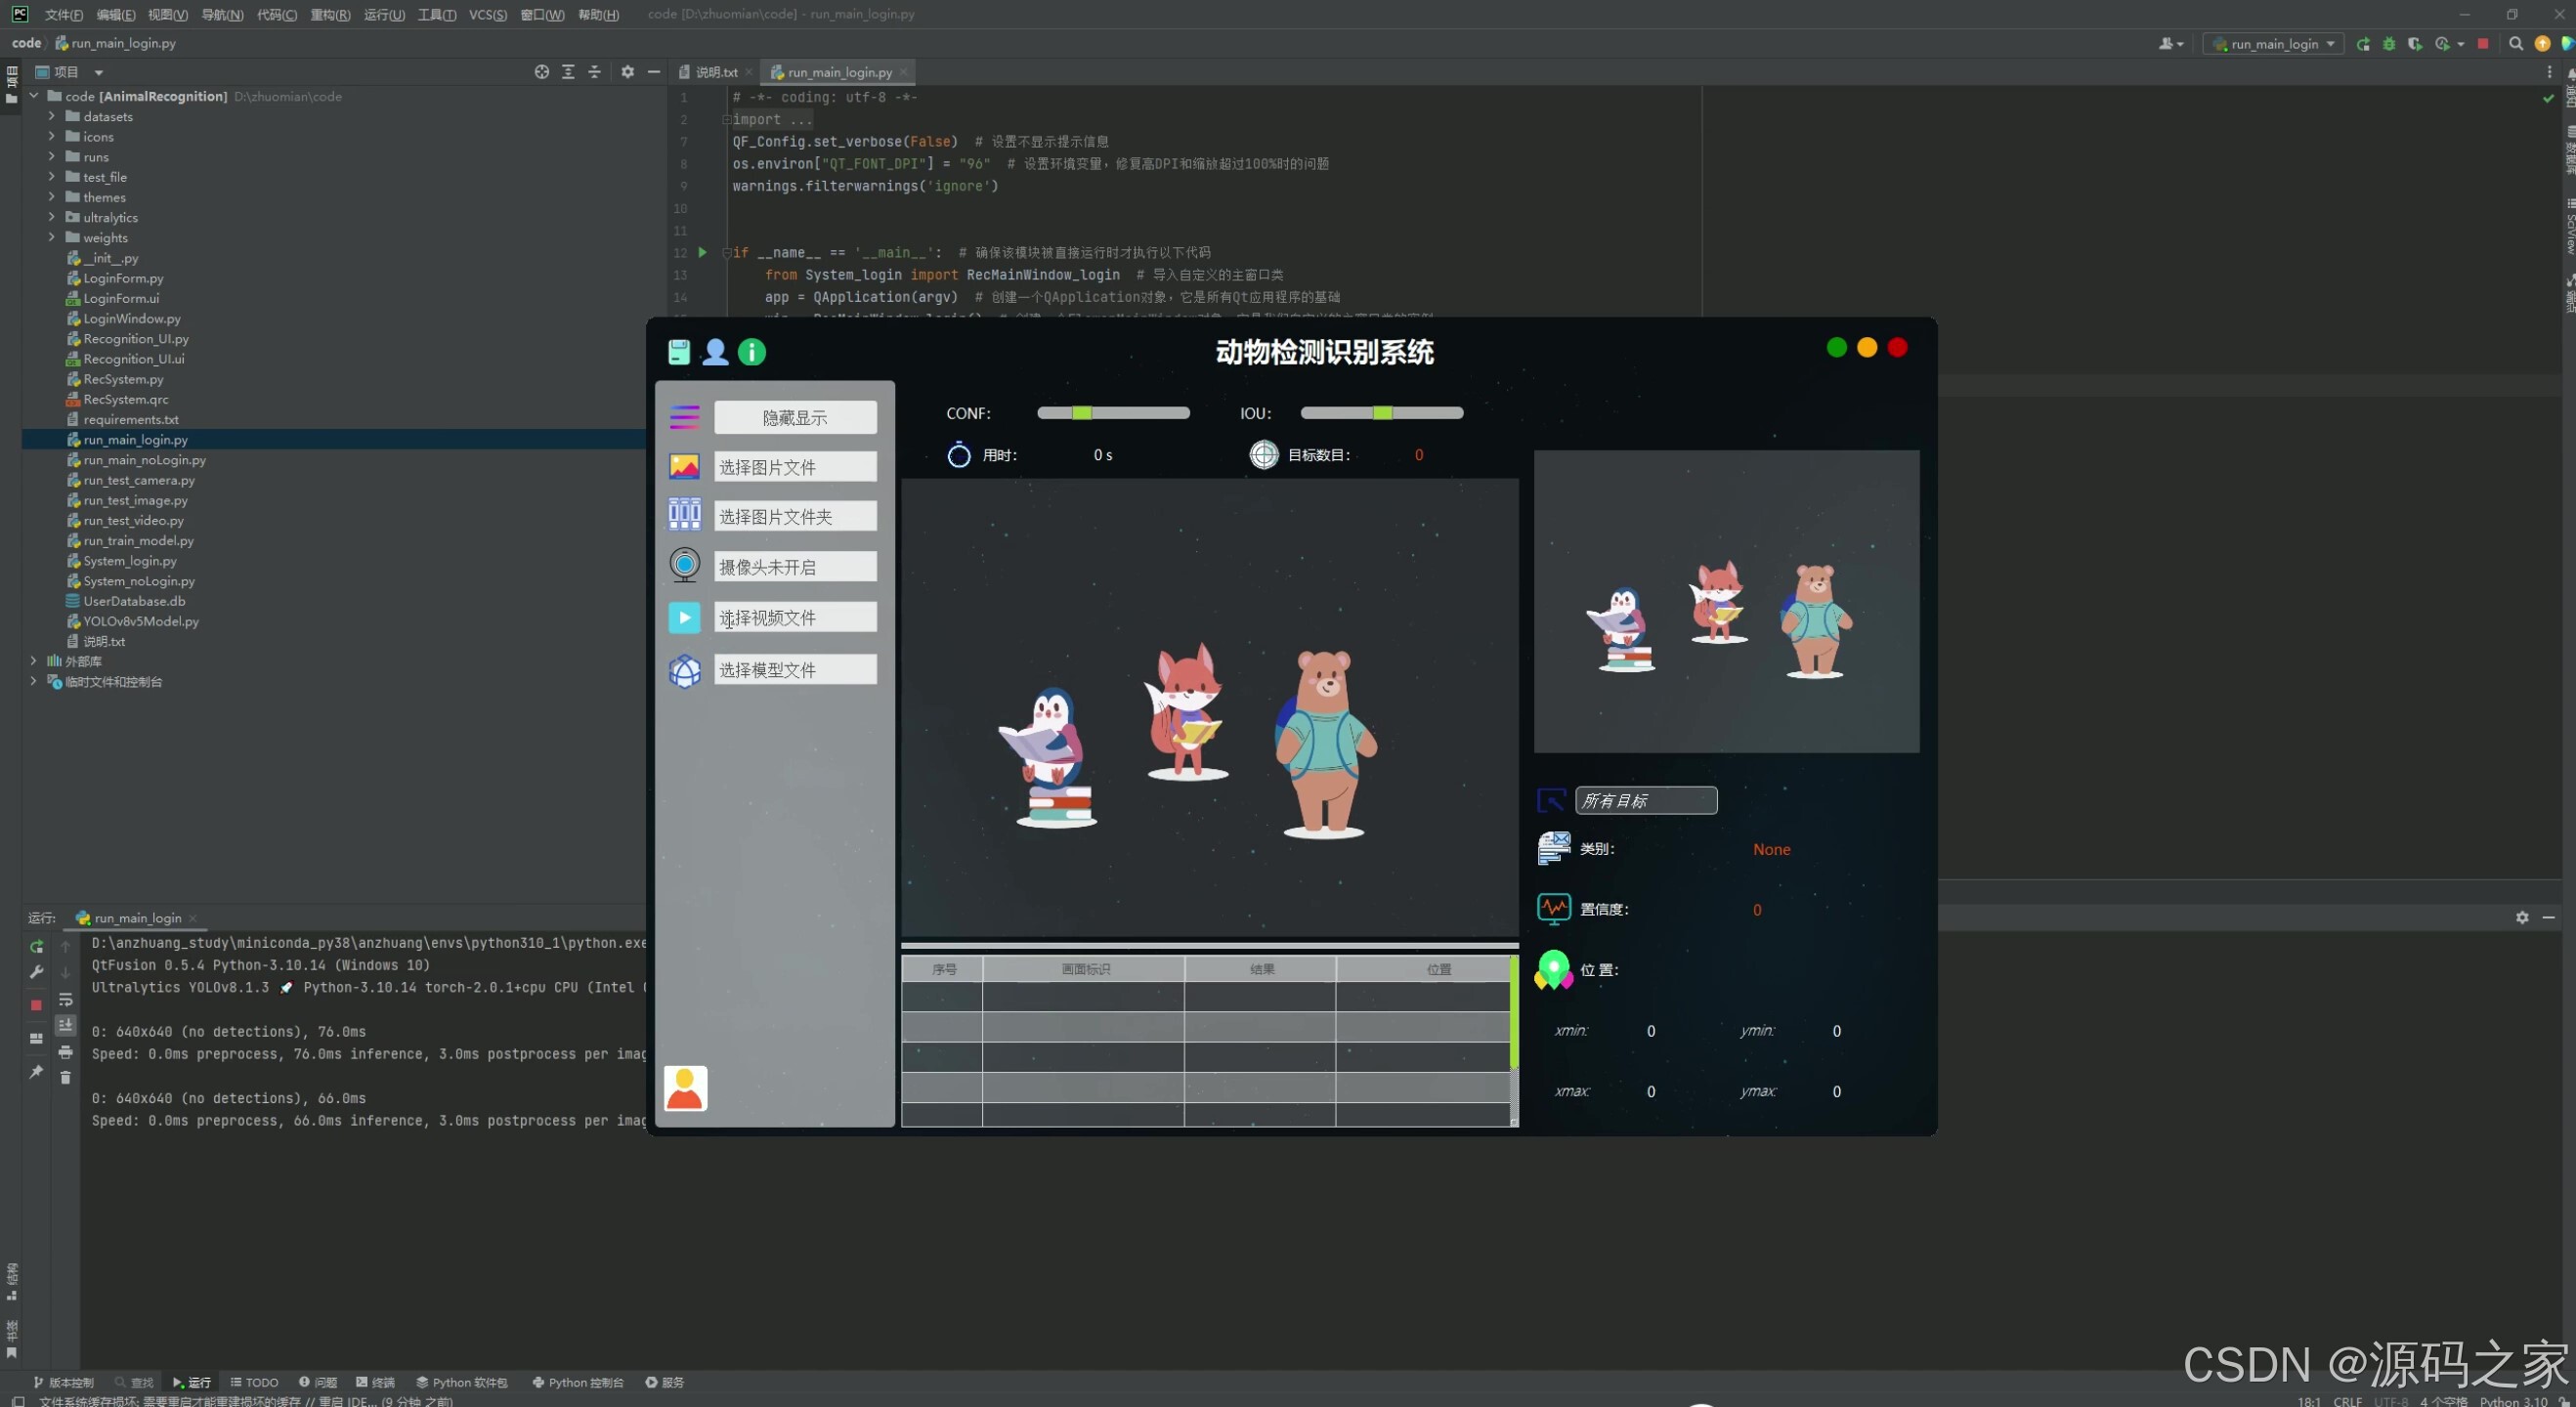This screenshot has width=2576, height=1407.
Task: Open the 终端 tool window tab
Action: click(375, 1382)
